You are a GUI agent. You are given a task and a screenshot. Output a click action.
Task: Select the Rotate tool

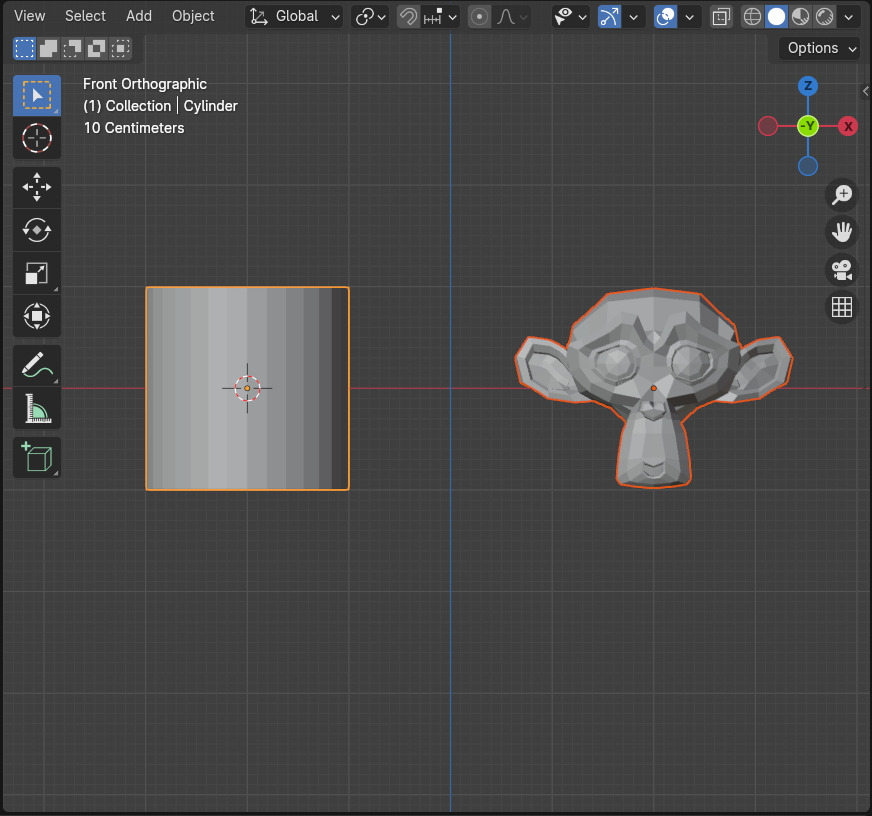pos(37,230)
